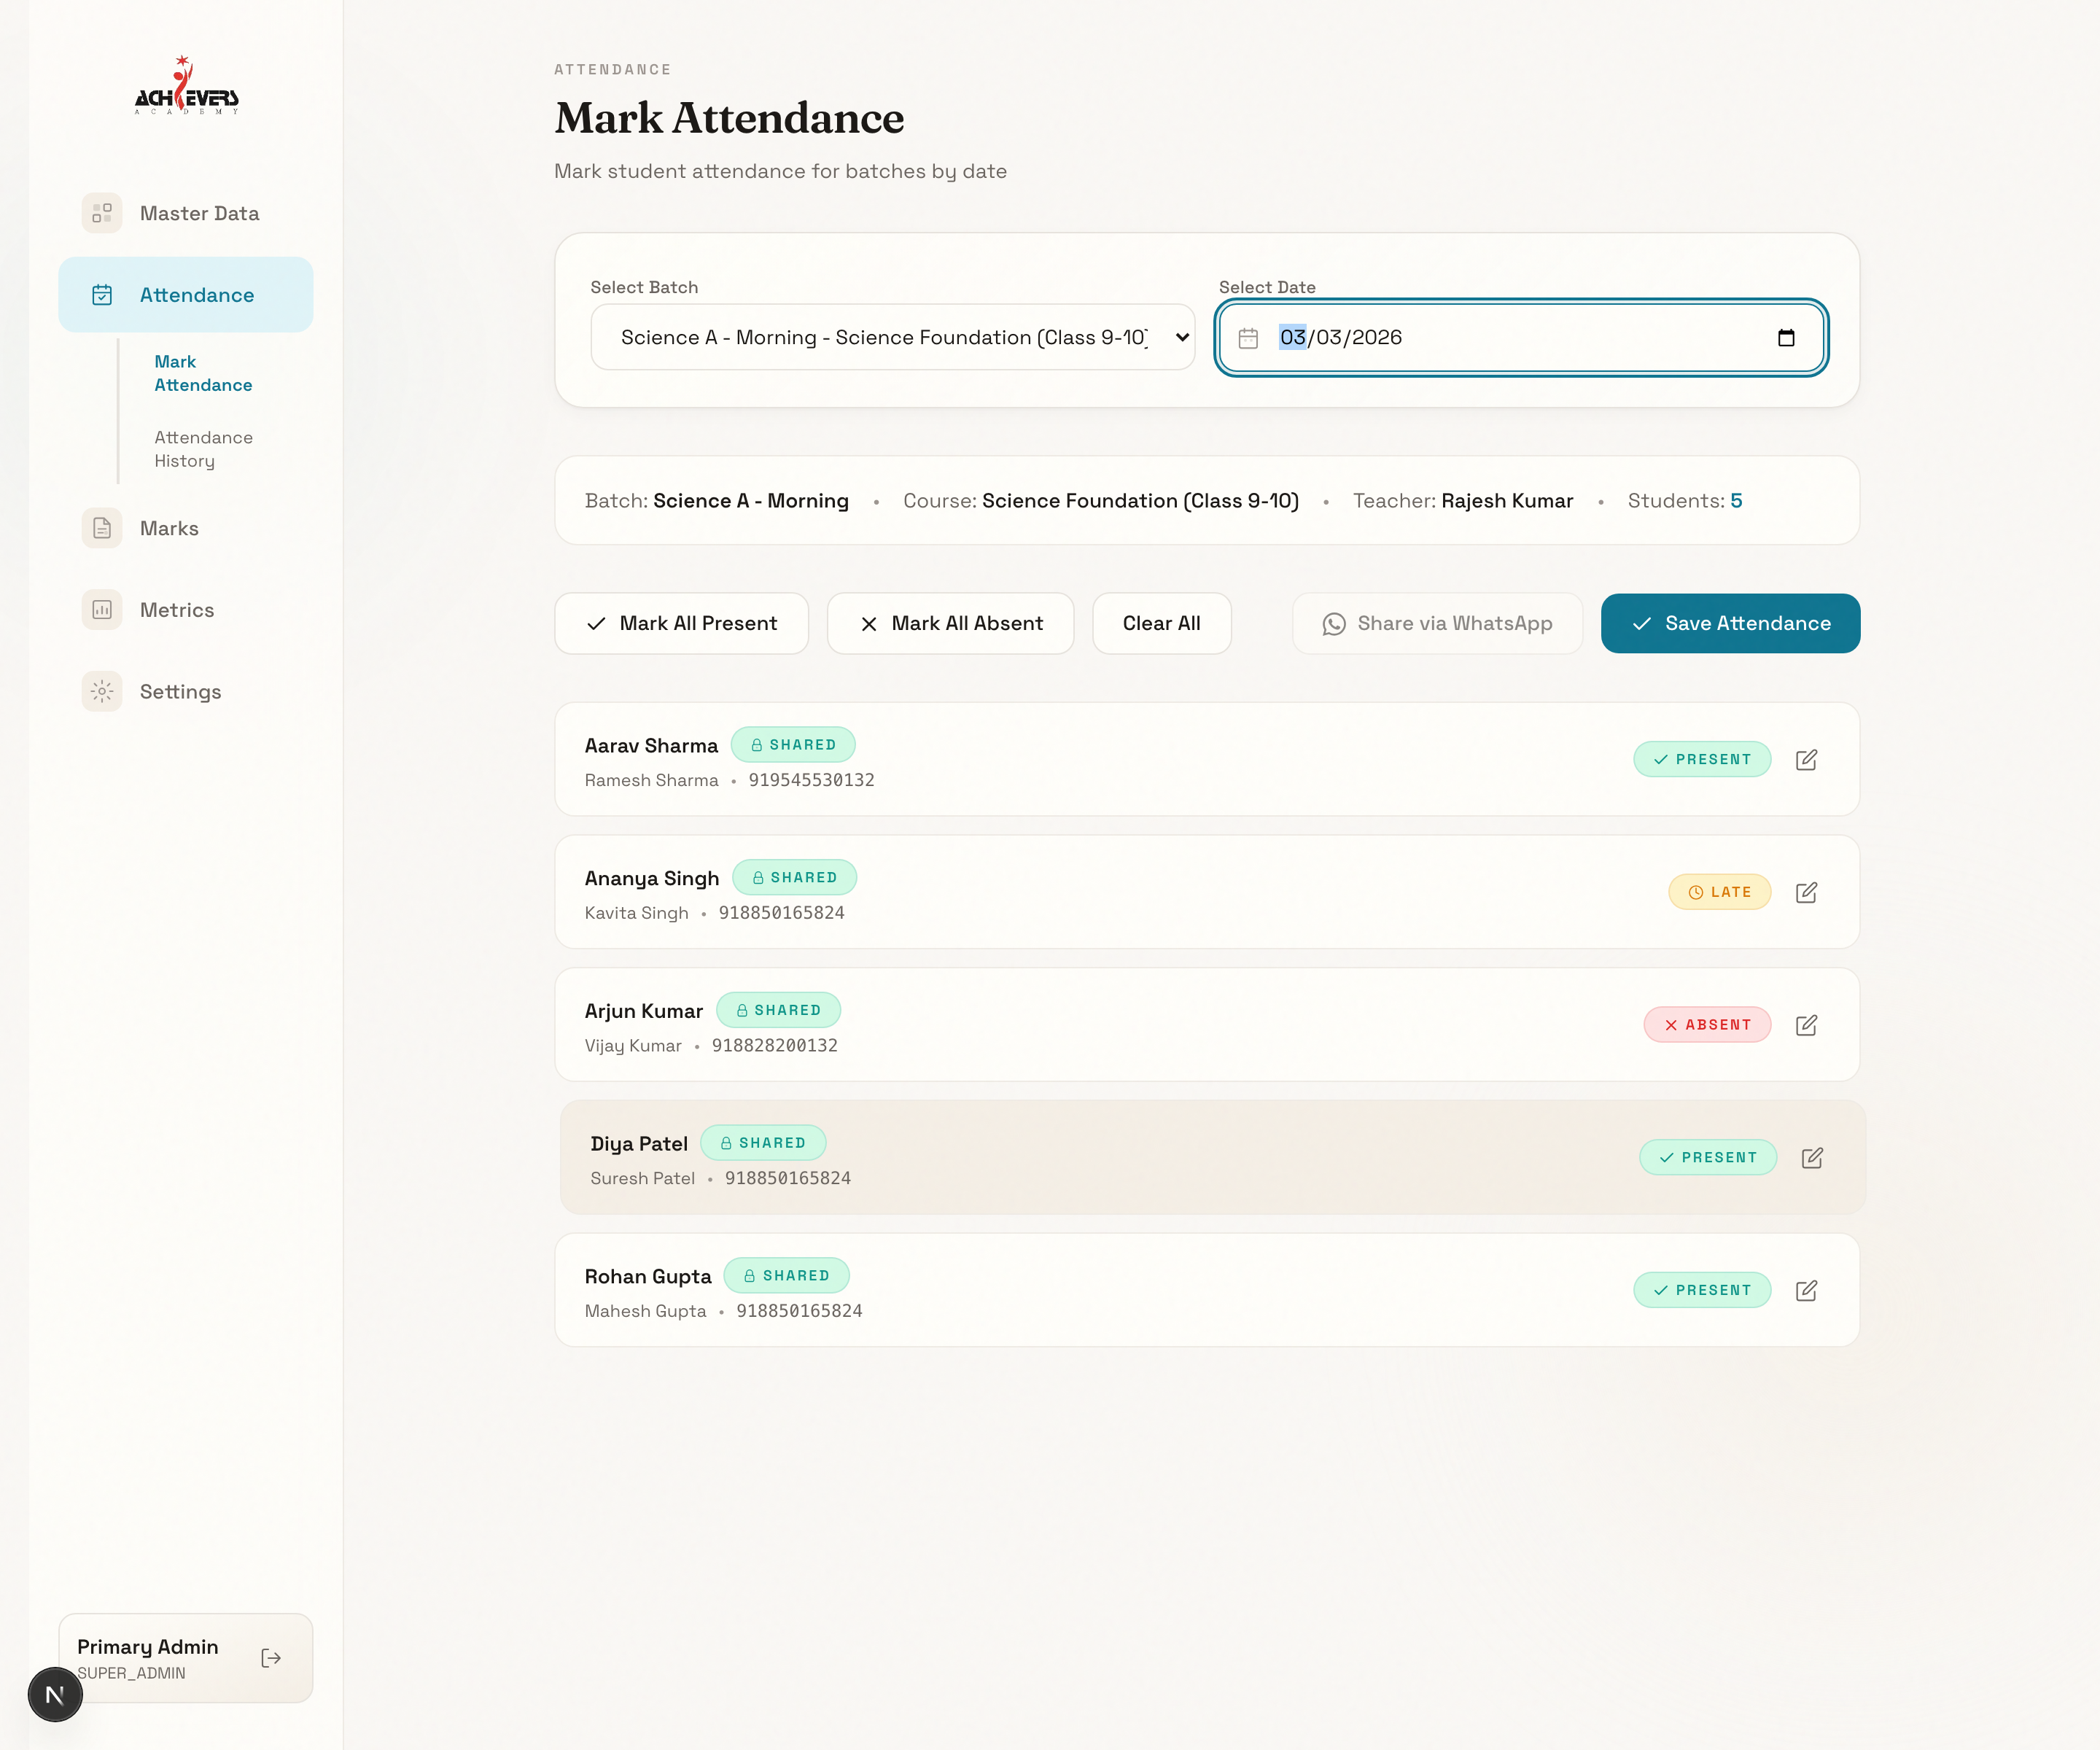The height and width of the screenshot is (1750, 2100).
Task: Click the edit icon for Arjun Kumar
Action: tap(1806, 1025)
